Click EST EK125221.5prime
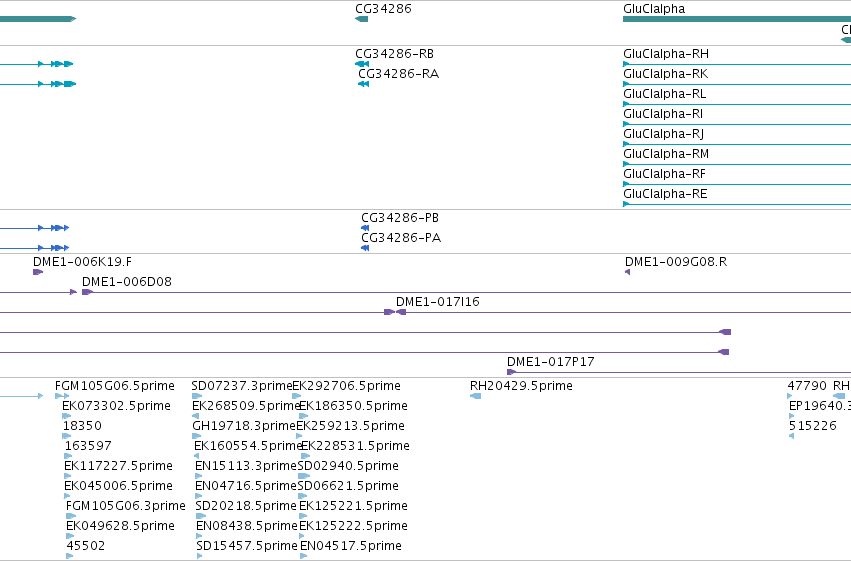Viewport: 851px width, 561px height. [x=353, y=506]
